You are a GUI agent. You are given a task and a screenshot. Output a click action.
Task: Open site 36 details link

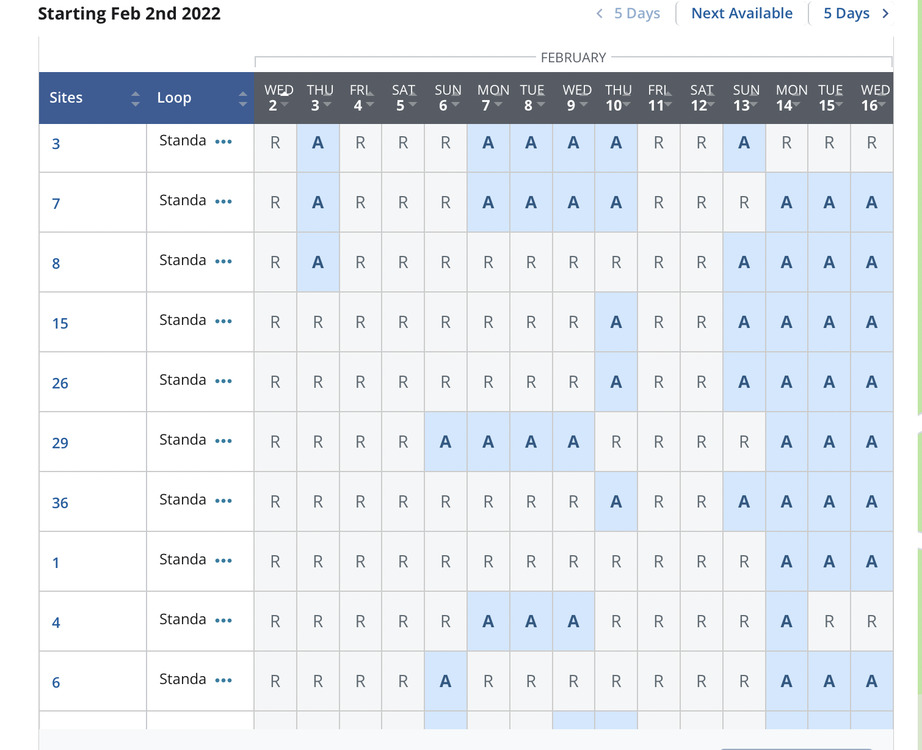pos(60,502)
